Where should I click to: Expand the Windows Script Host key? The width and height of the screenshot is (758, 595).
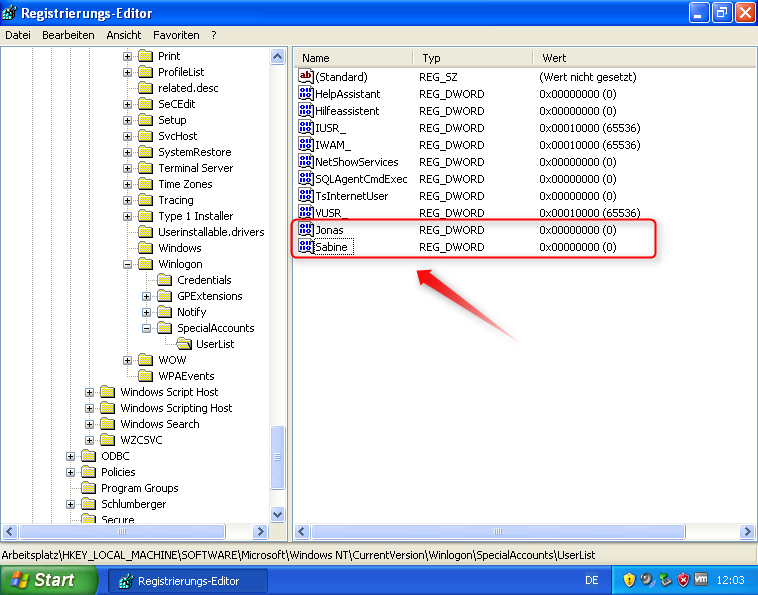point(89,392)
